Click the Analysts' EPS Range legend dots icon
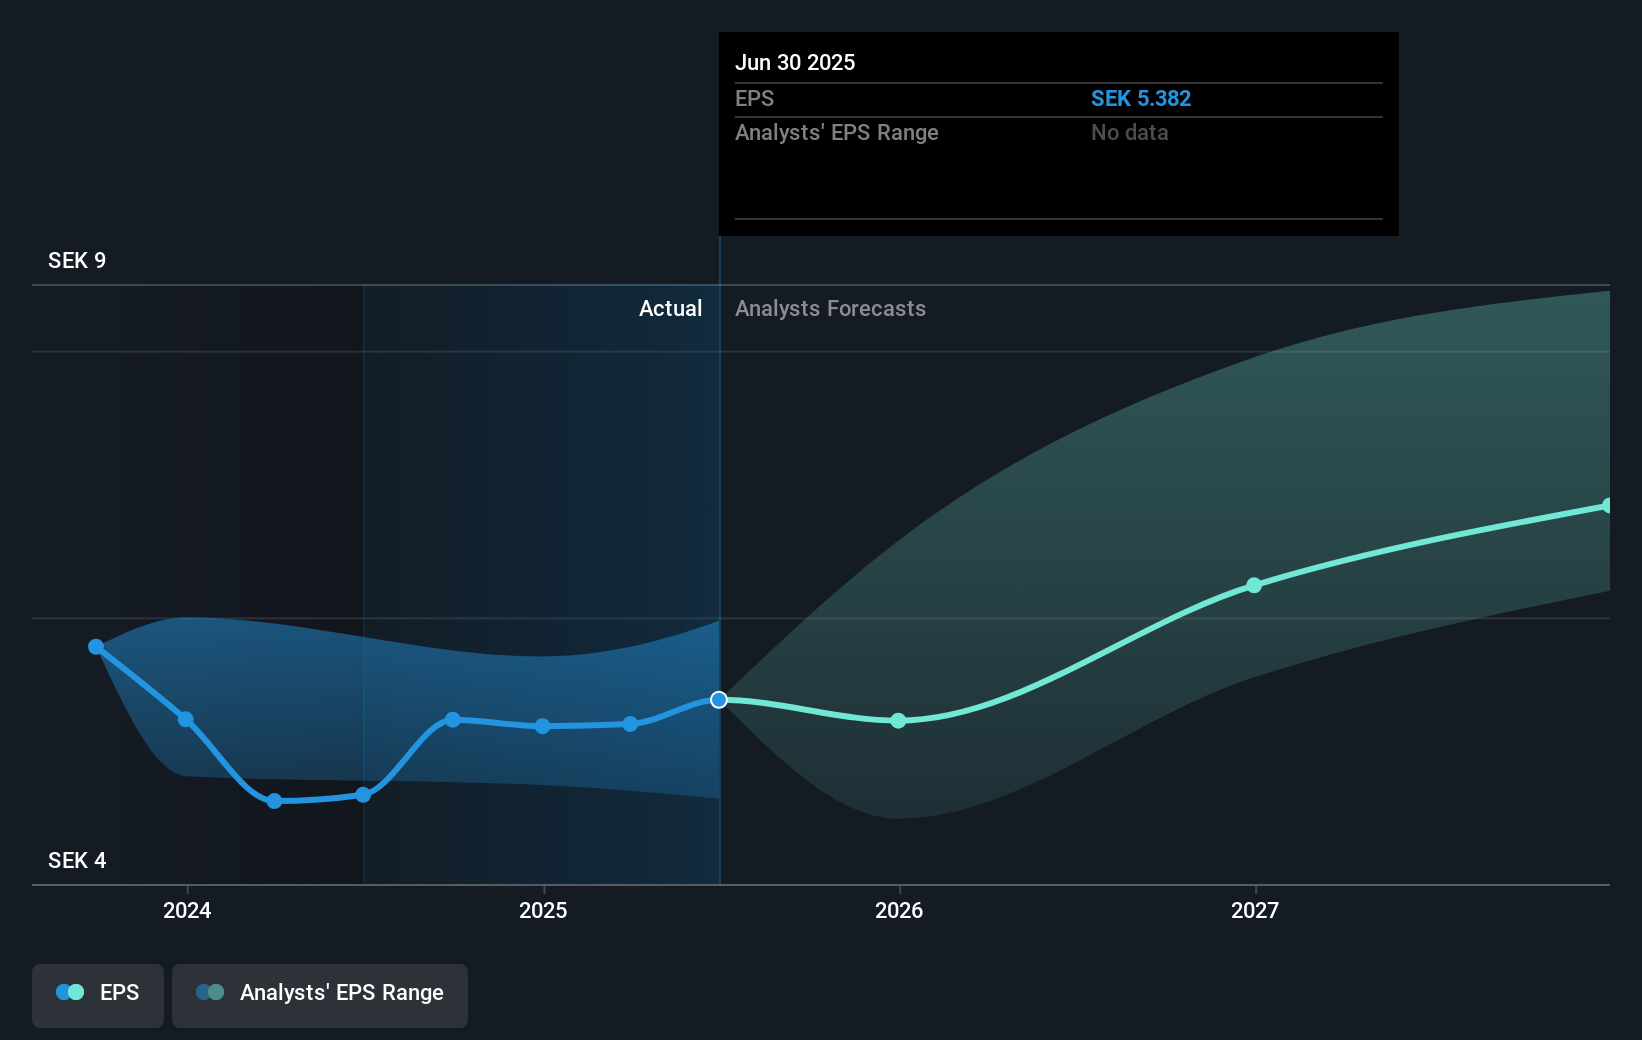Screen dimensions: 1642x1040 pos(210,992)
